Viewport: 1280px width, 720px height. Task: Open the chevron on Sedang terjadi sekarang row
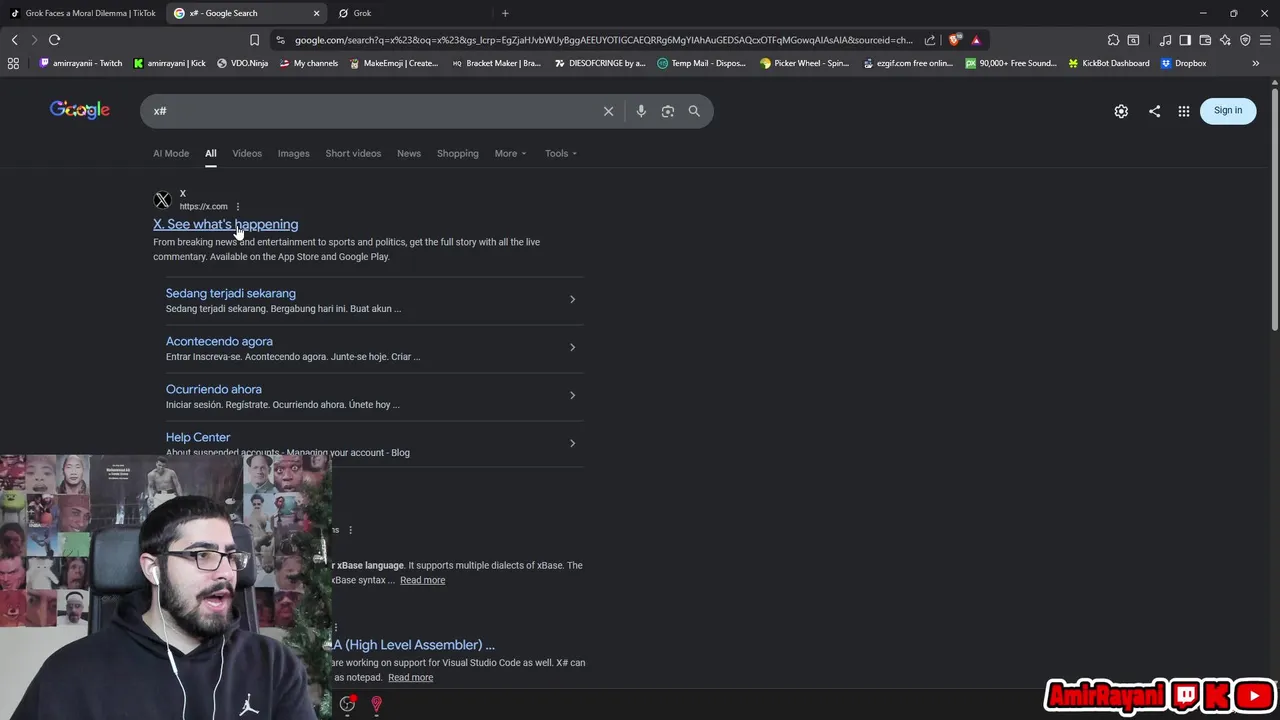[572, 299]
